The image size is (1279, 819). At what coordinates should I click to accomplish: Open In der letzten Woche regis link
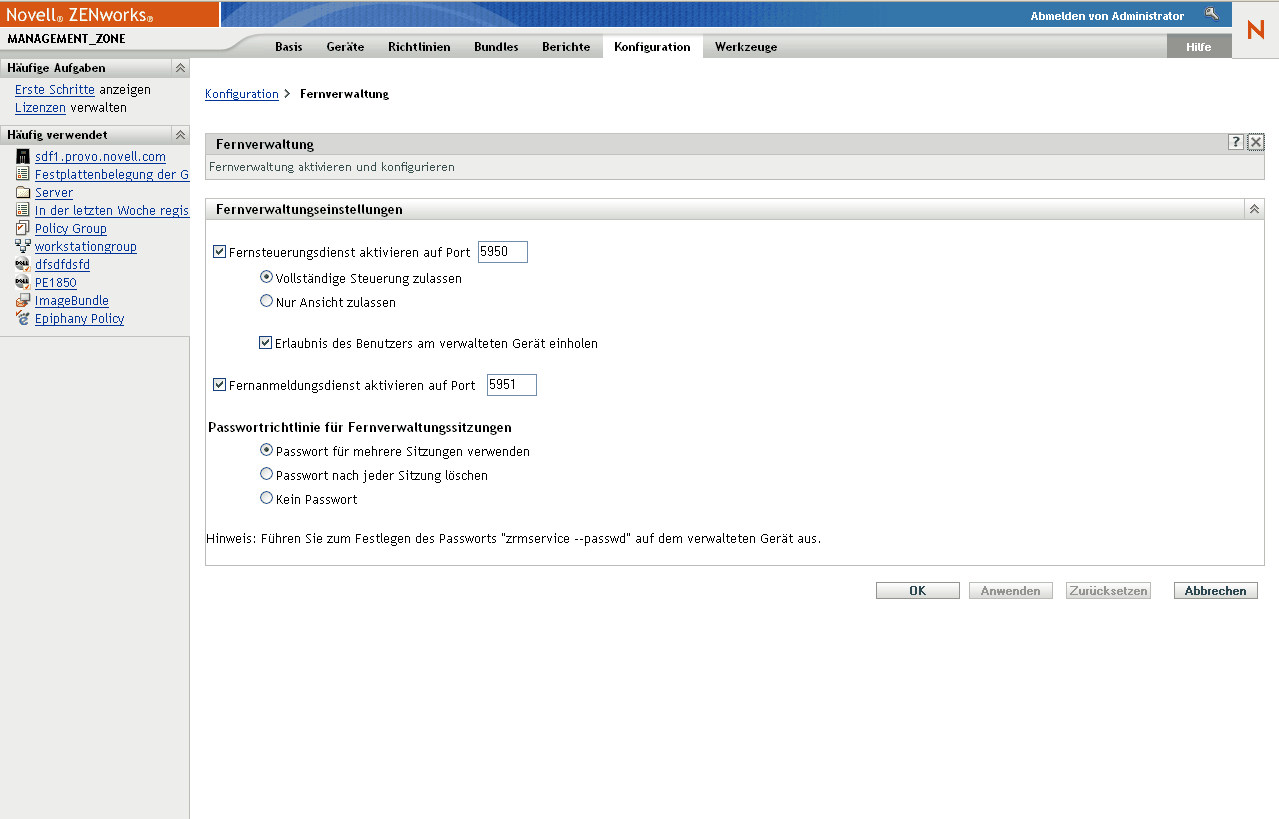[x=112, y=211]
